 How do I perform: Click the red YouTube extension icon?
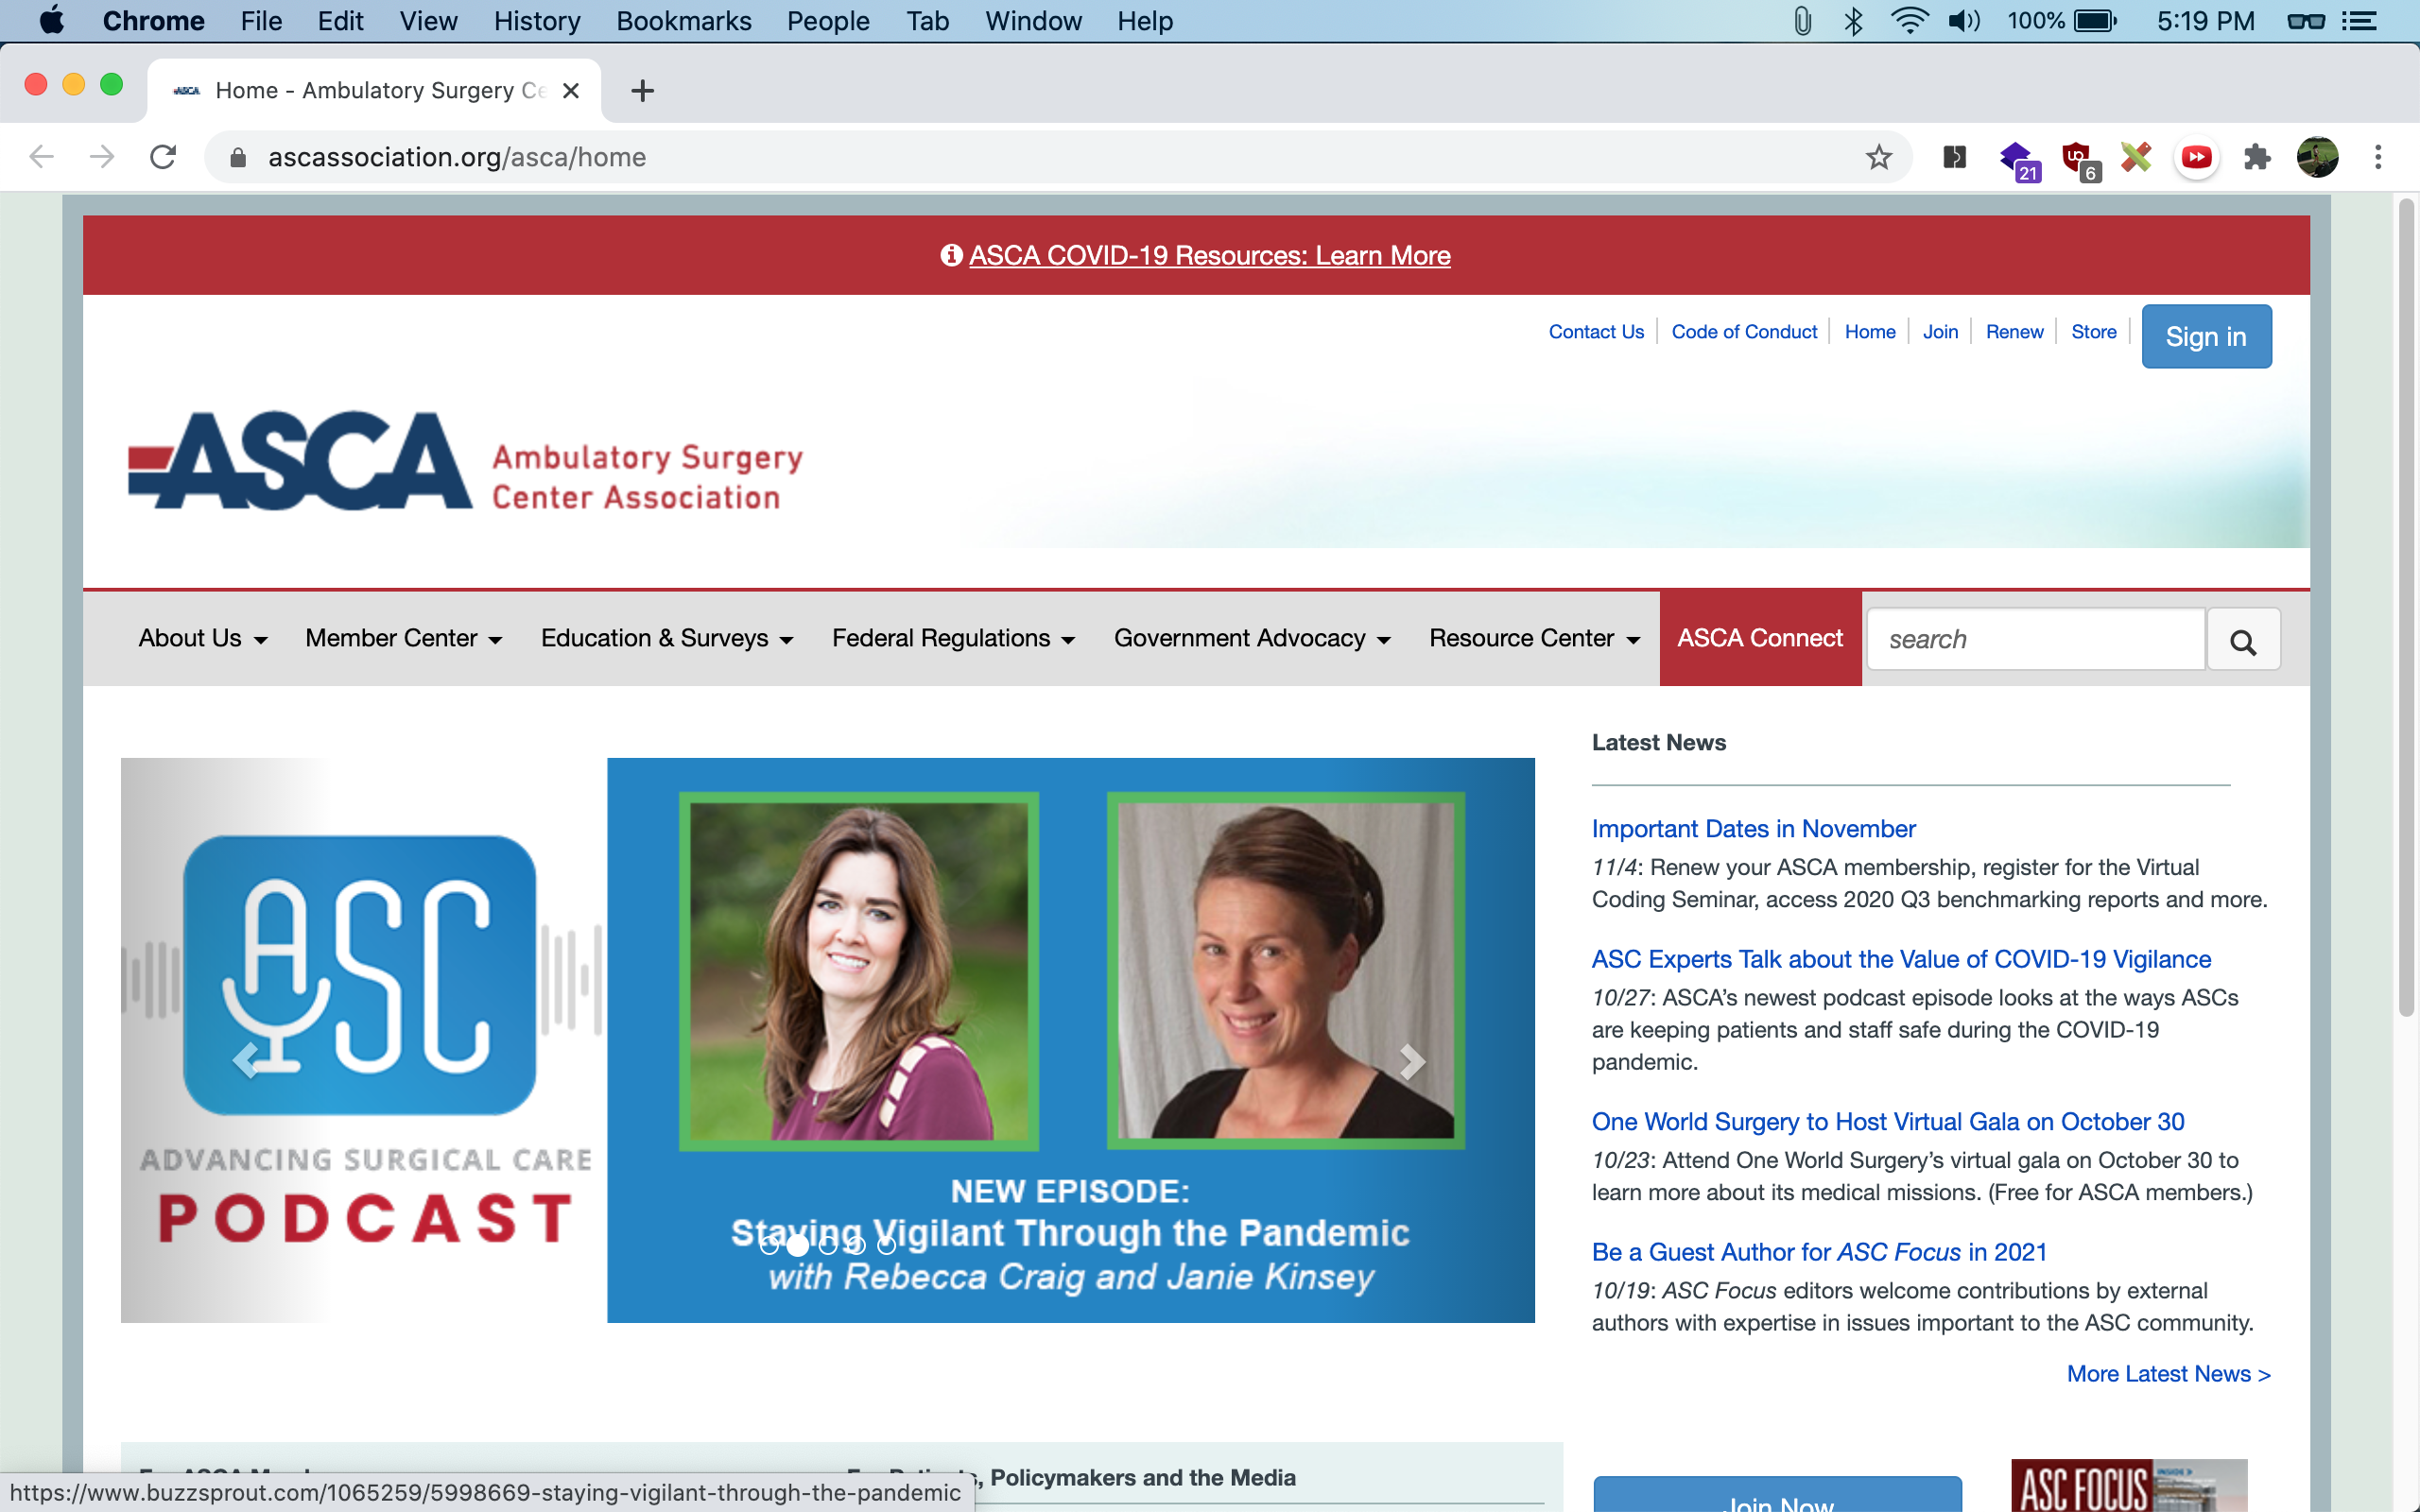[2196, 157]
